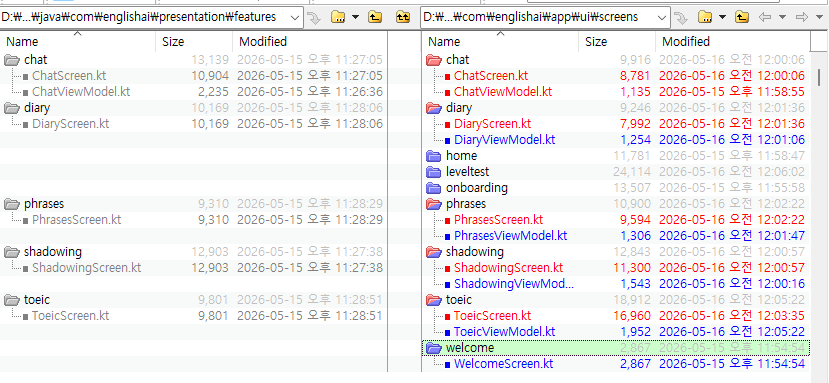
Task: Sort left pane by Modified column
Action: pos(310,41)
